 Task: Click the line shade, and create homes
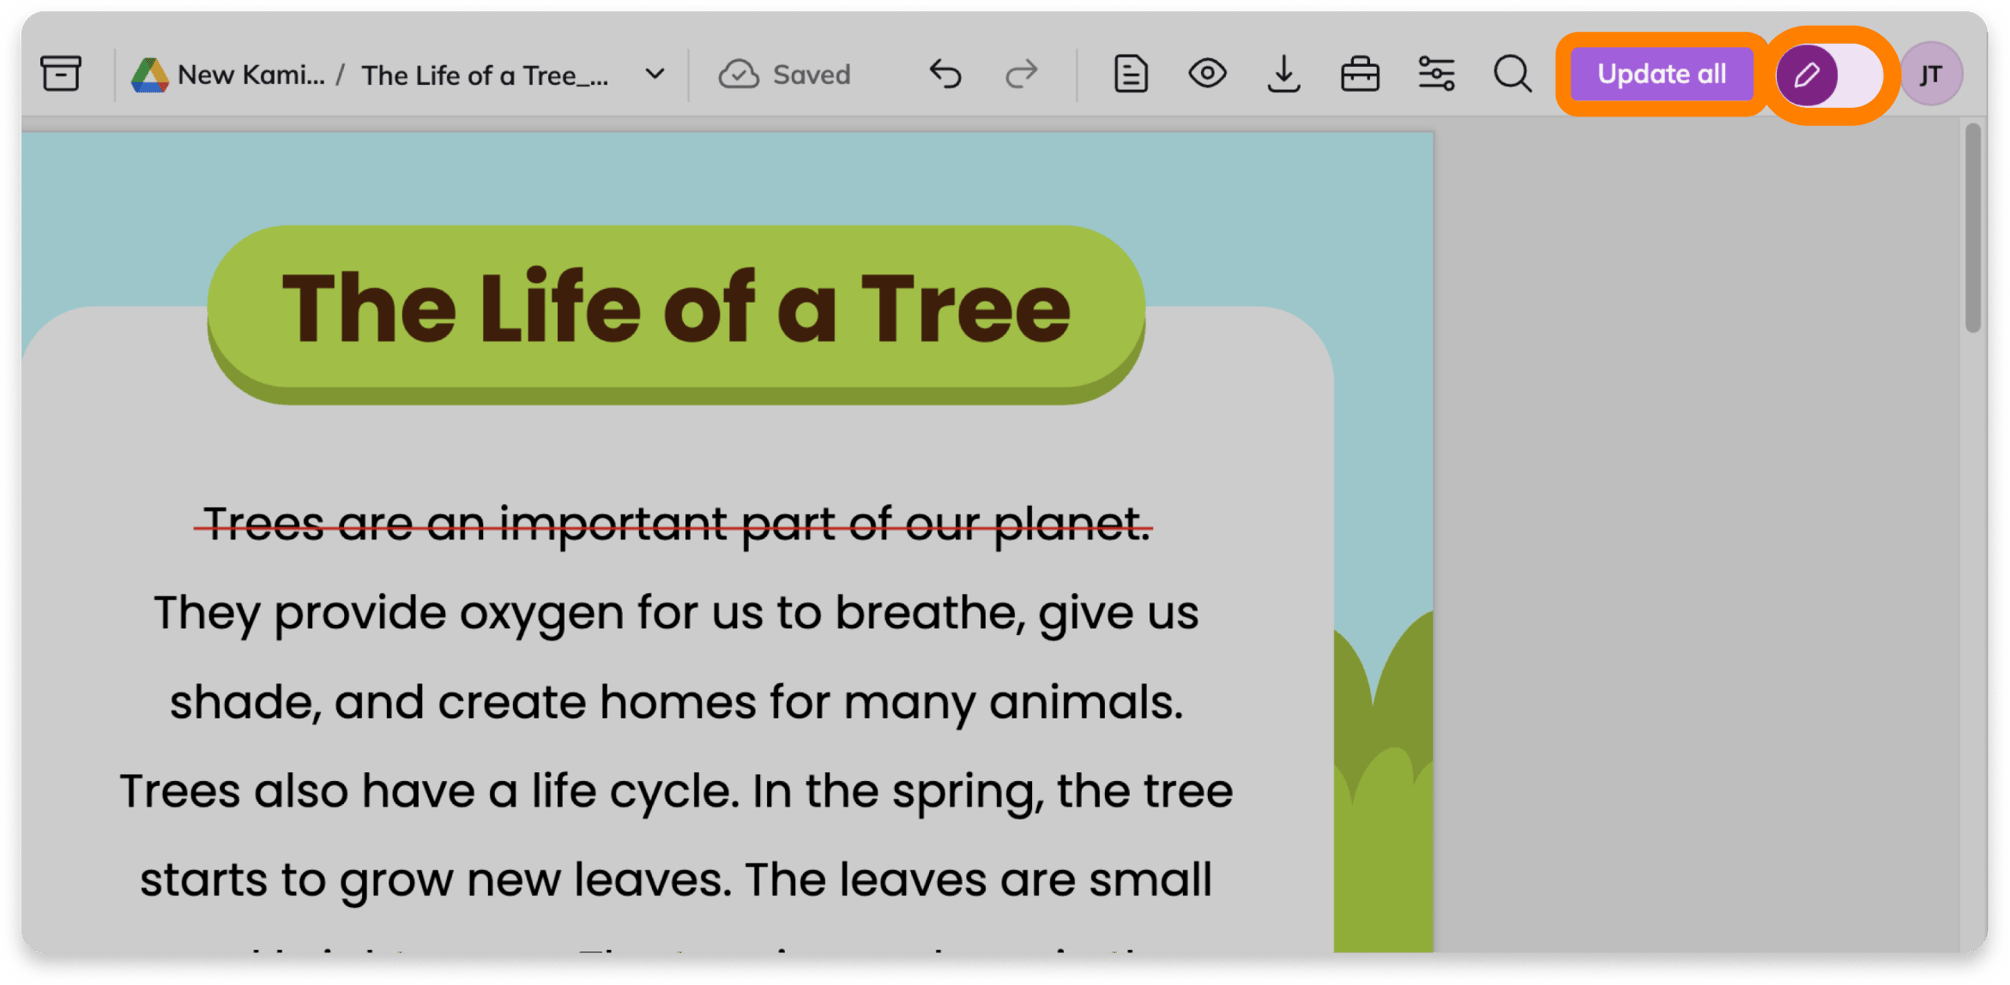click(x=676, y=702)
